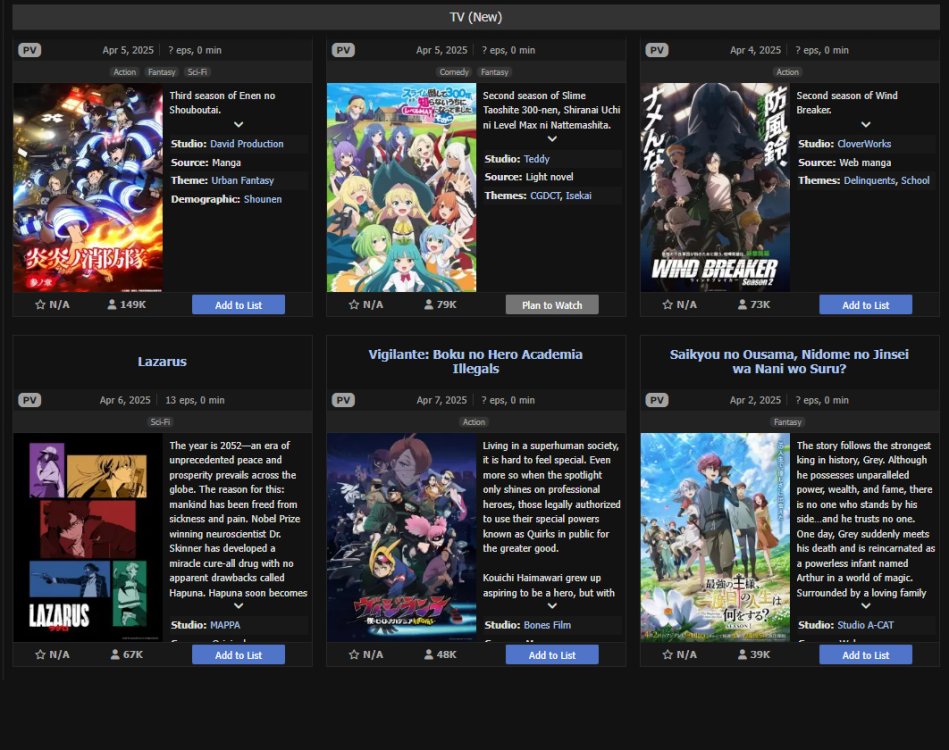Open School theme link
The height and width of the screenshot is (750, 949).
[x=915, y=180]
